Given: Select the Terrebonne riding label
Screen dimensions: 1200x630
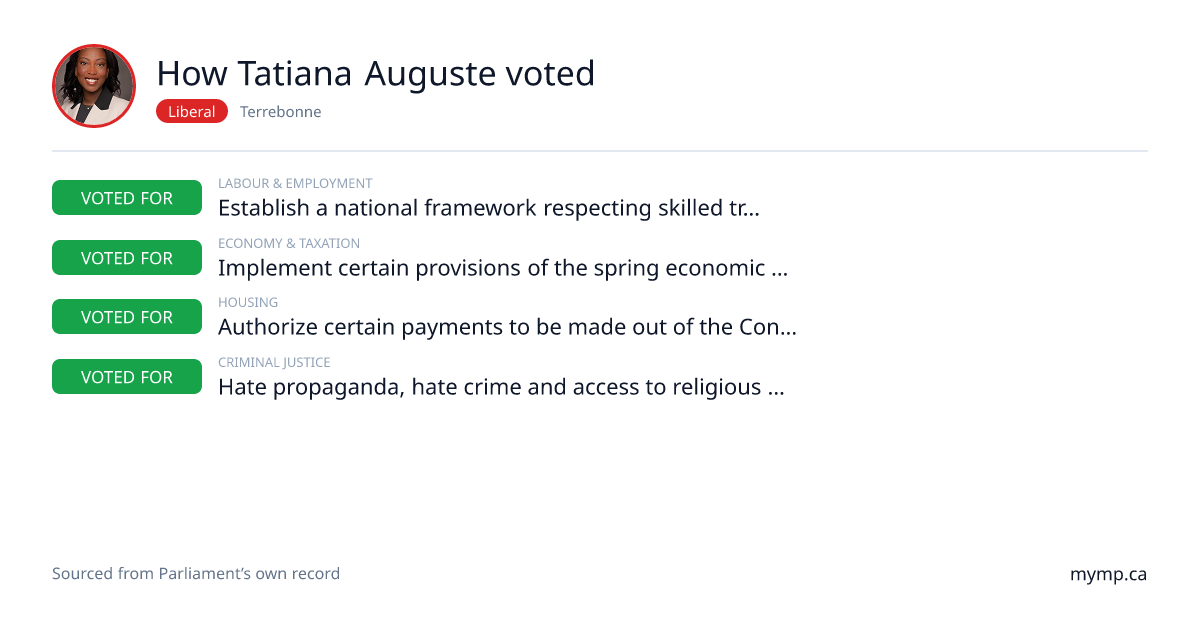Looking at the screenshot, I should pyautogui.click(x=281, y=112).
